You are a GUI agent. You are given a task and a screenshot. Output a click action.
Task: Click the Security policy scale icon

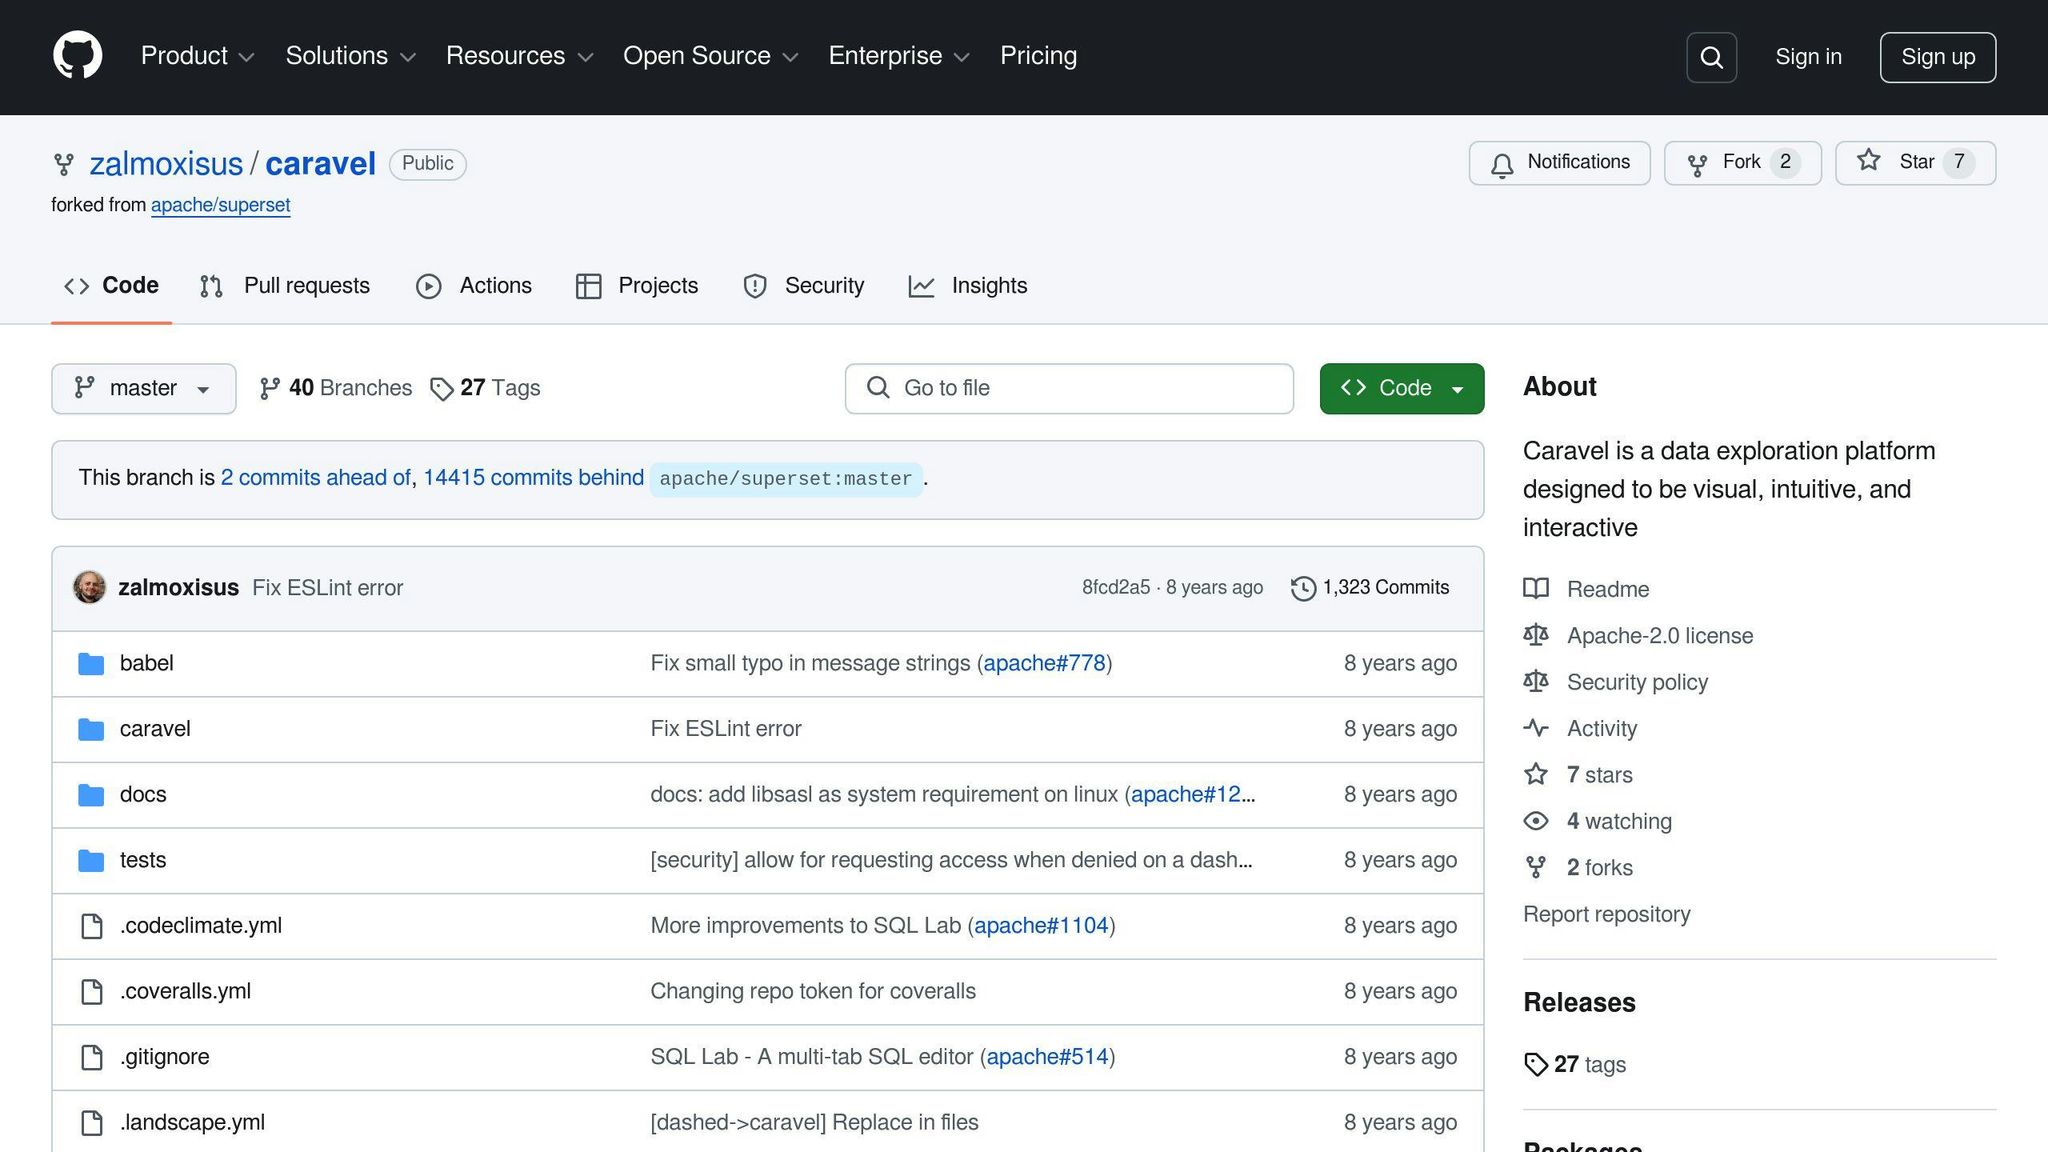pos(1536,682)
